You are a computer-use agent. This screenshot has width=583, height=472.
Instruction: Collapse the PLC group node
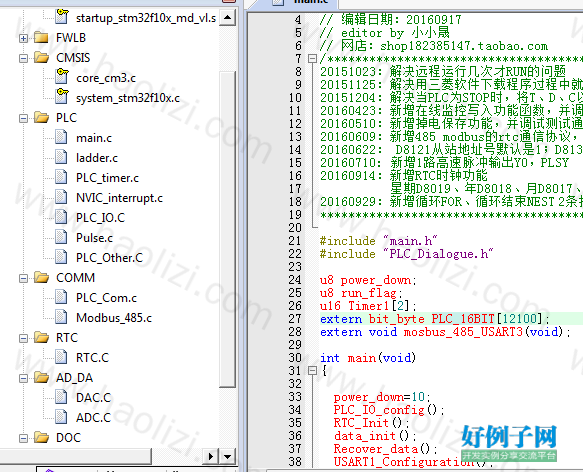coord(23,118)
